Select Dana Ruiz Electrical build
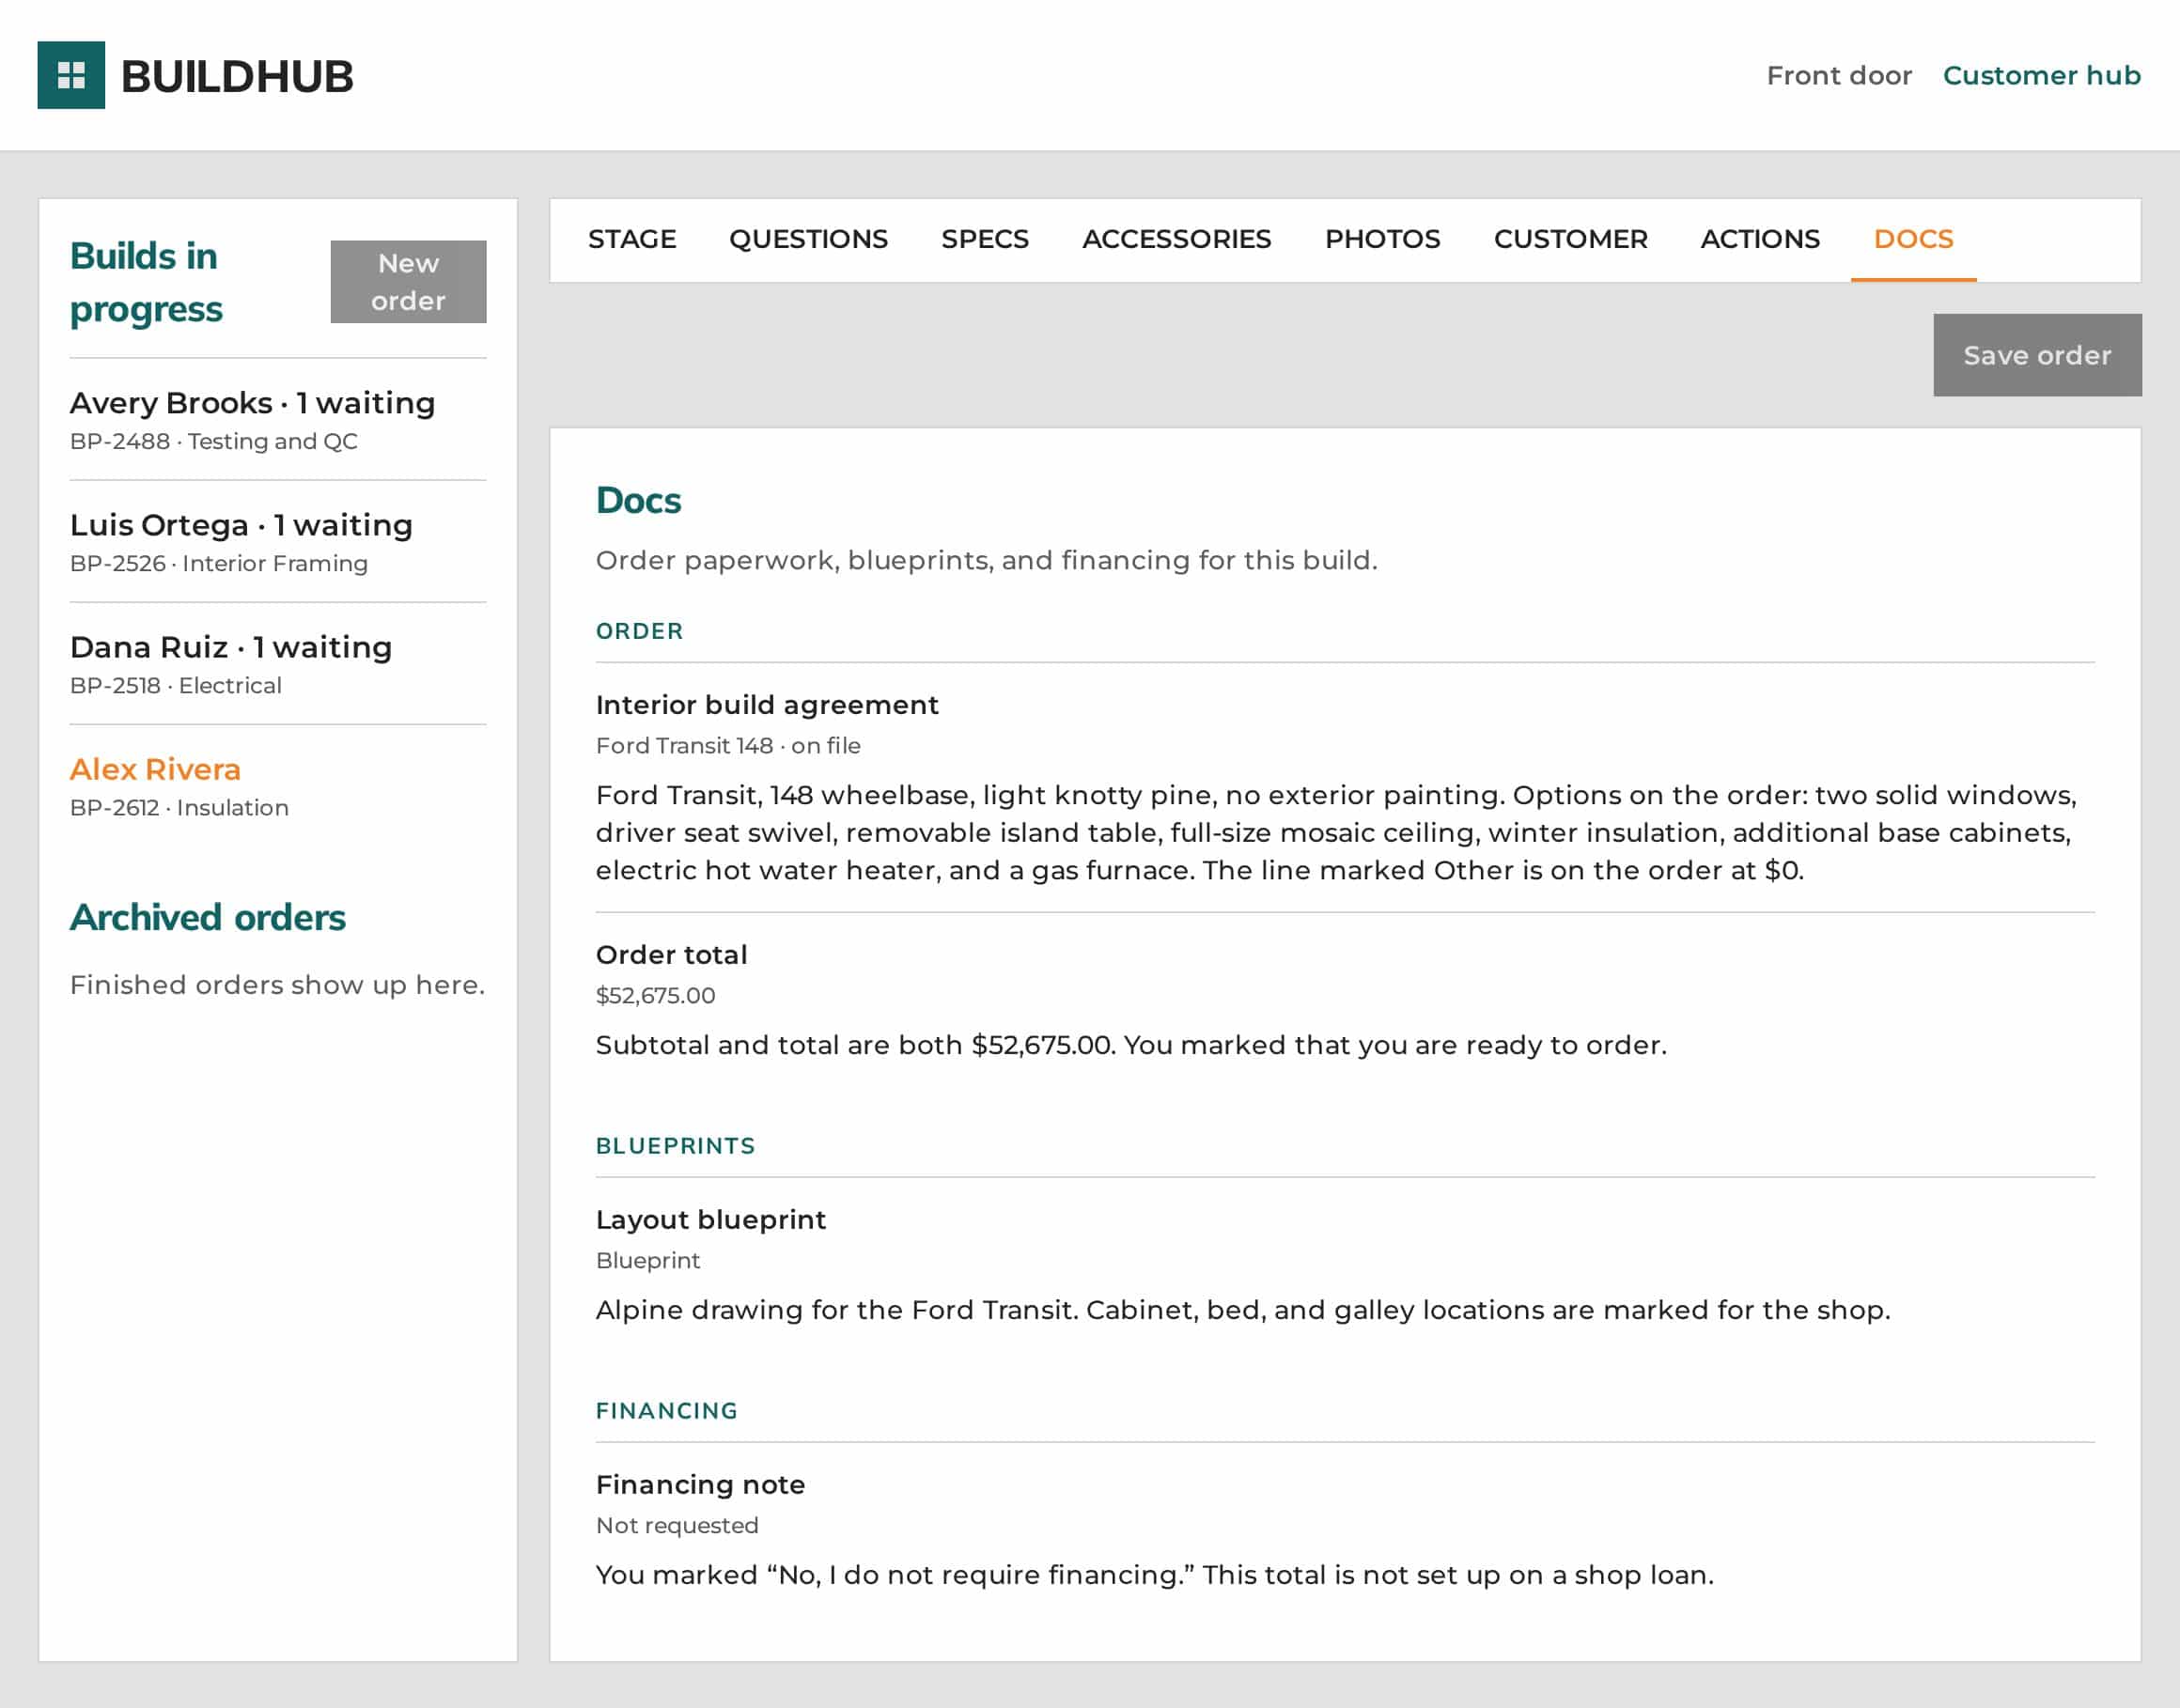 pyautogui.click(x=278, y=664)
